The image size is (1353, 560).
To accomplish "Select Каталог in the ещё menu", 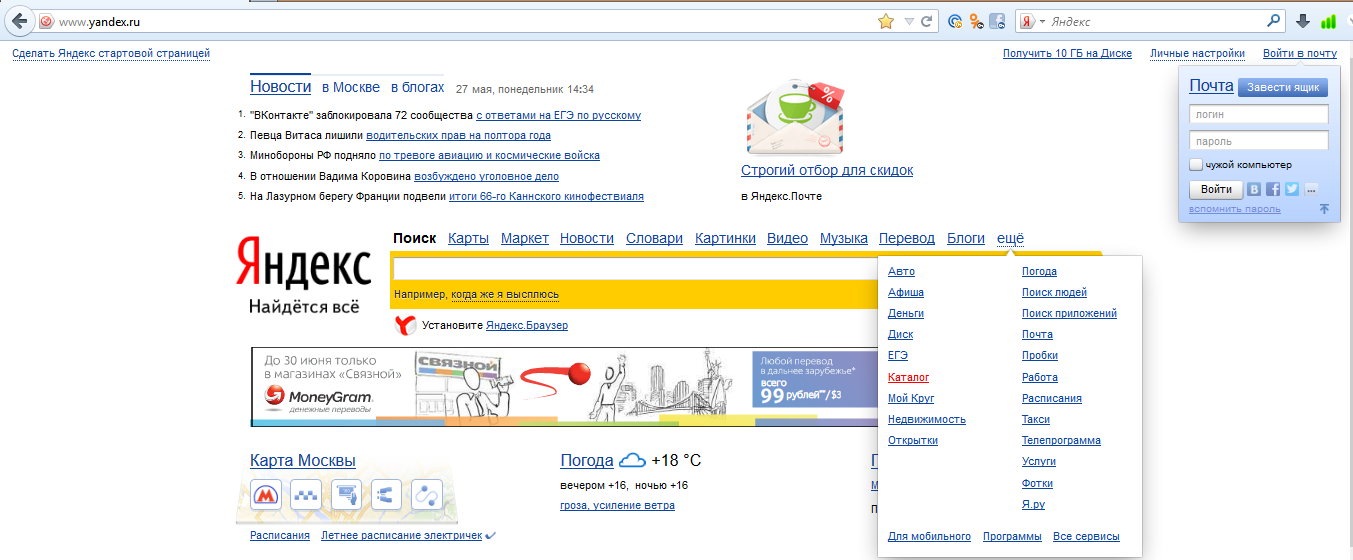I will (x=908, y=377).
